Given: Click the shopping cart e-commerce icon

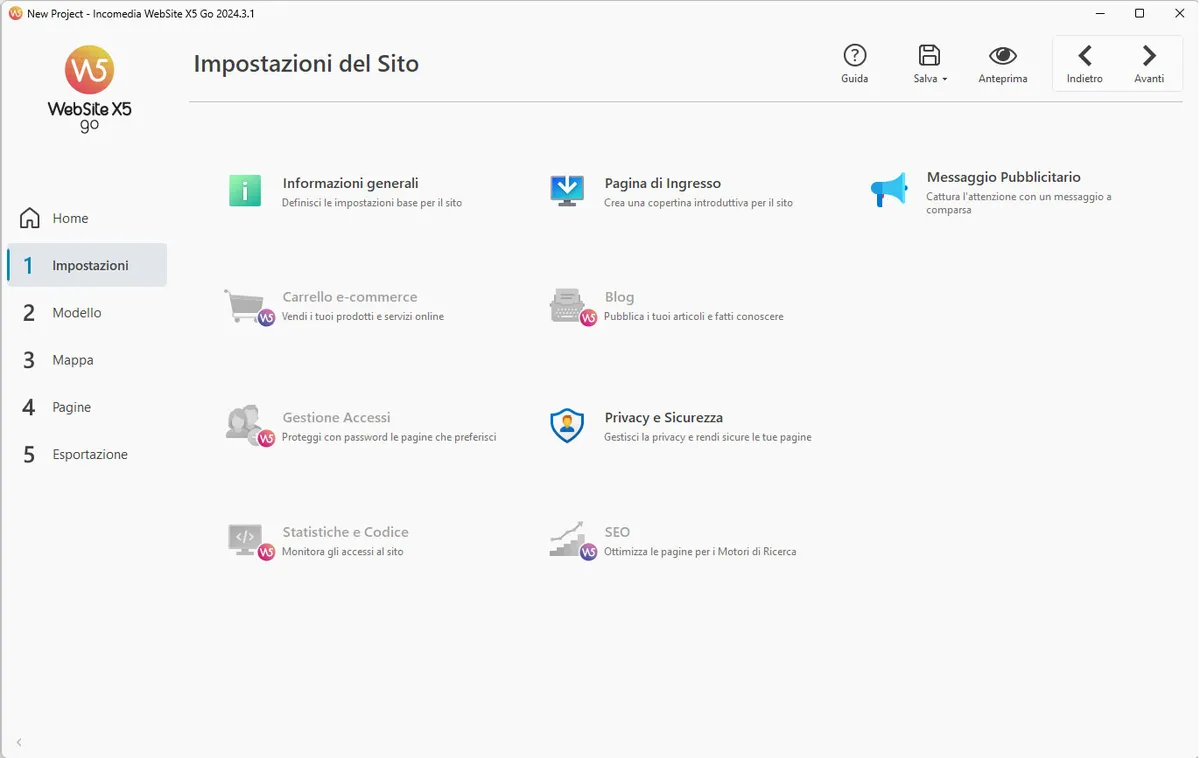Looking at the screenshot, I should click(248, 306).
